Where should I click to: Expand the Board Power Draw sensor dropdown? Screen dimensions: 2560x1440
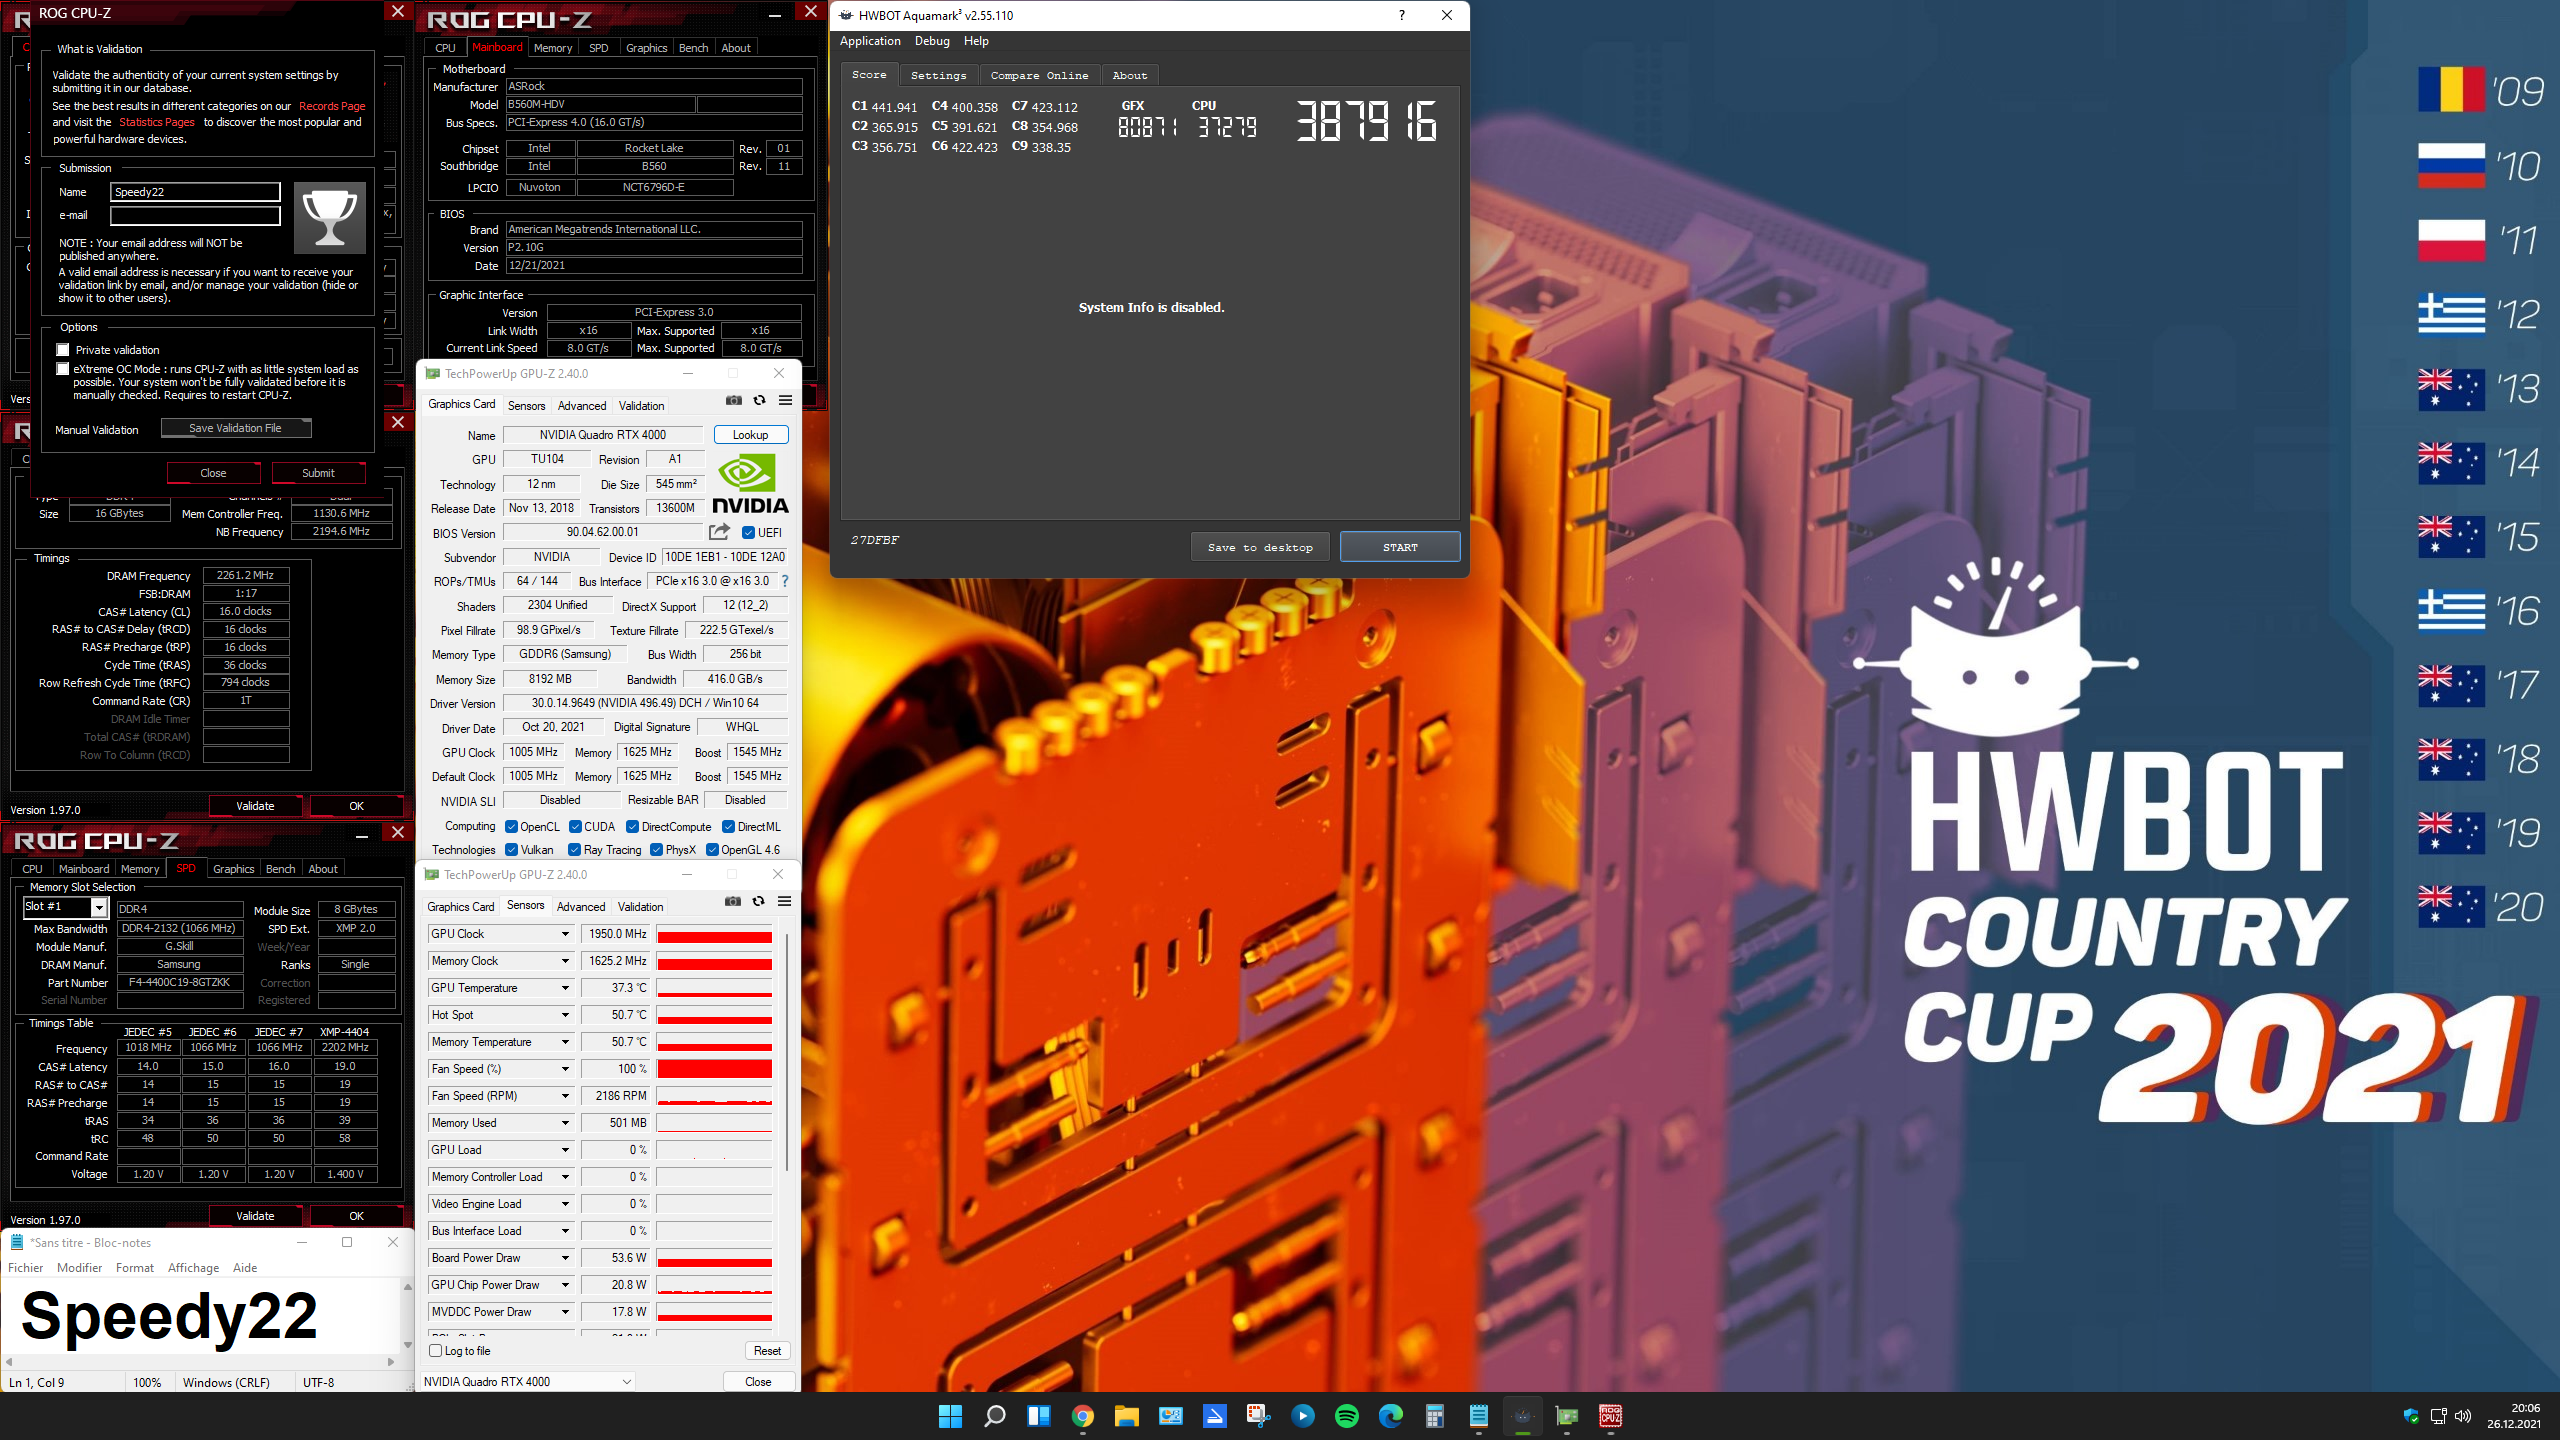[565, 1258]
